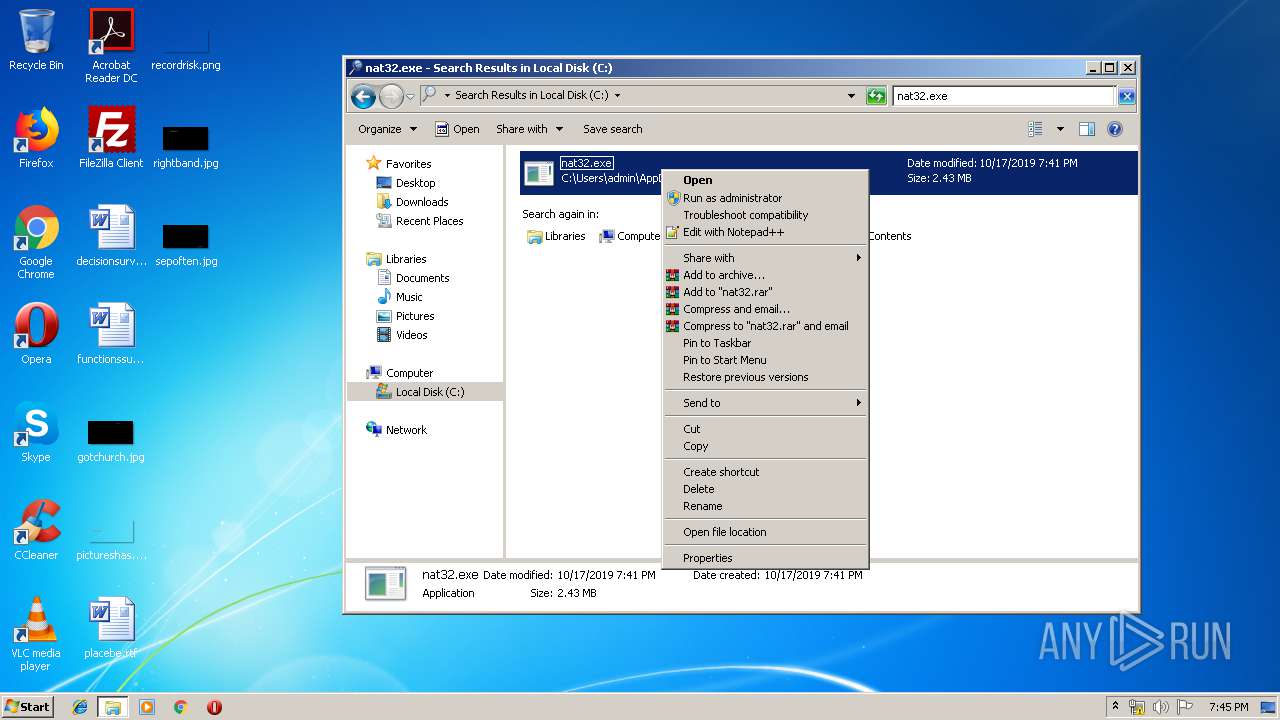Choose Open in the context menu

pos(766,181)
